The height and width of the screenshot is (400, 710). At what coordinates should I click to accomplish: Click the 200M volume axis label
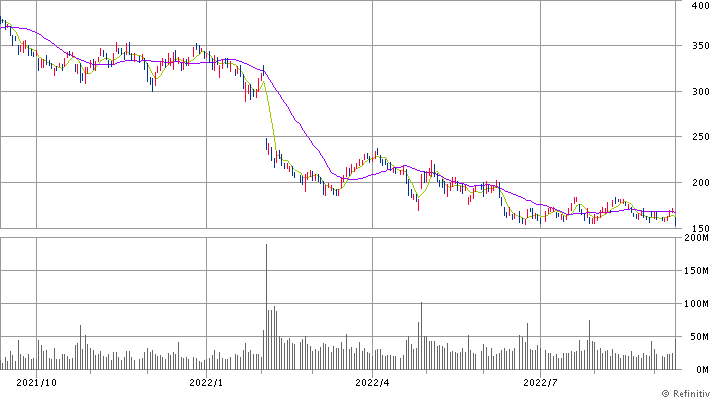tap(694, 238)
